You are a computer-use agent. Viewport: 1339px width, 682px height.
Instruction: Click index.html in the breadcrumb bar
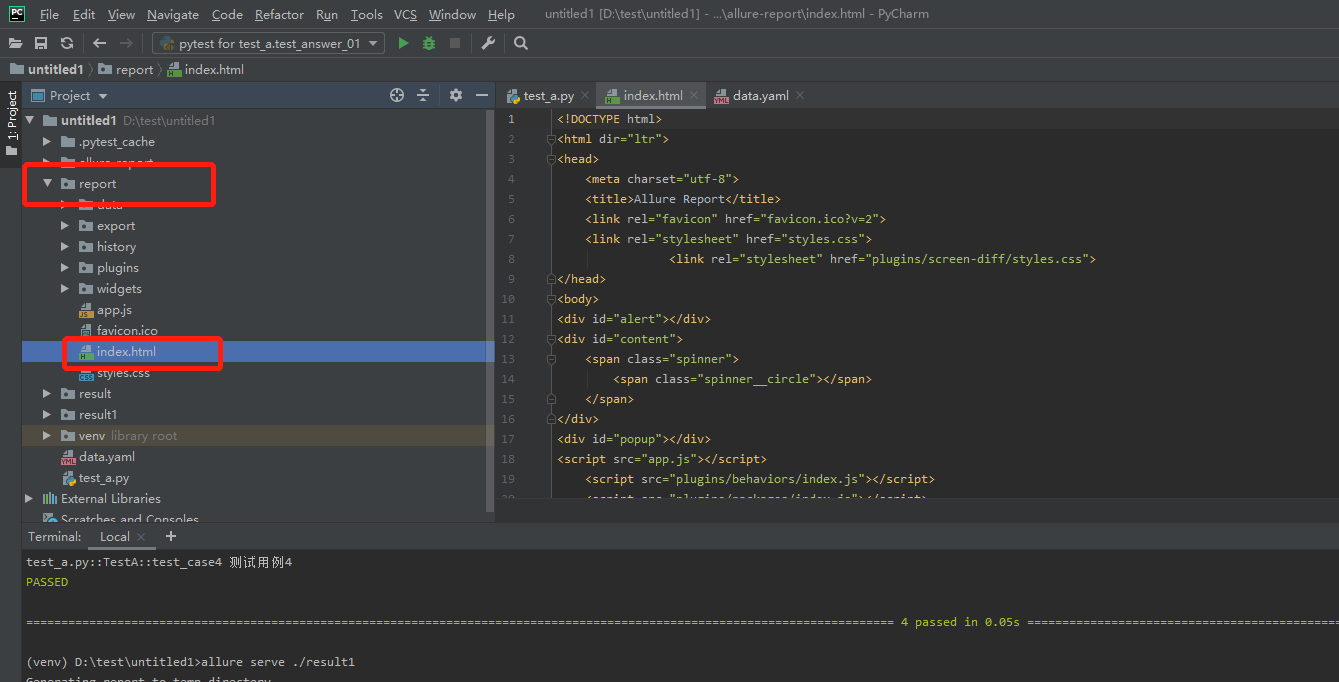(x=206, y=70)
